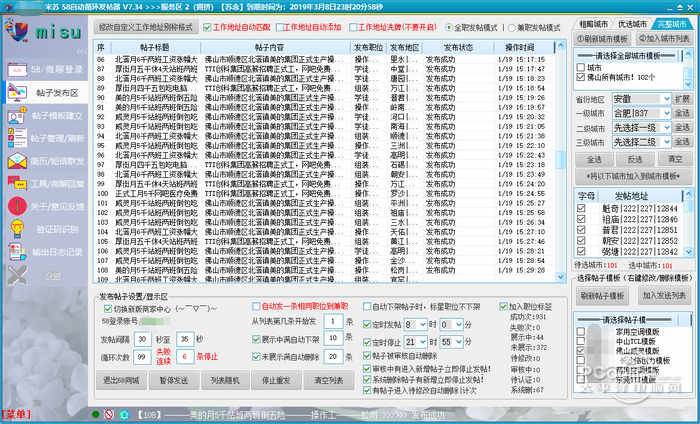The width and height of the screenshot is (700, 424).
Task: Open the 验证码识别 lightbulb icon
Action: click(x=17, y=229)
